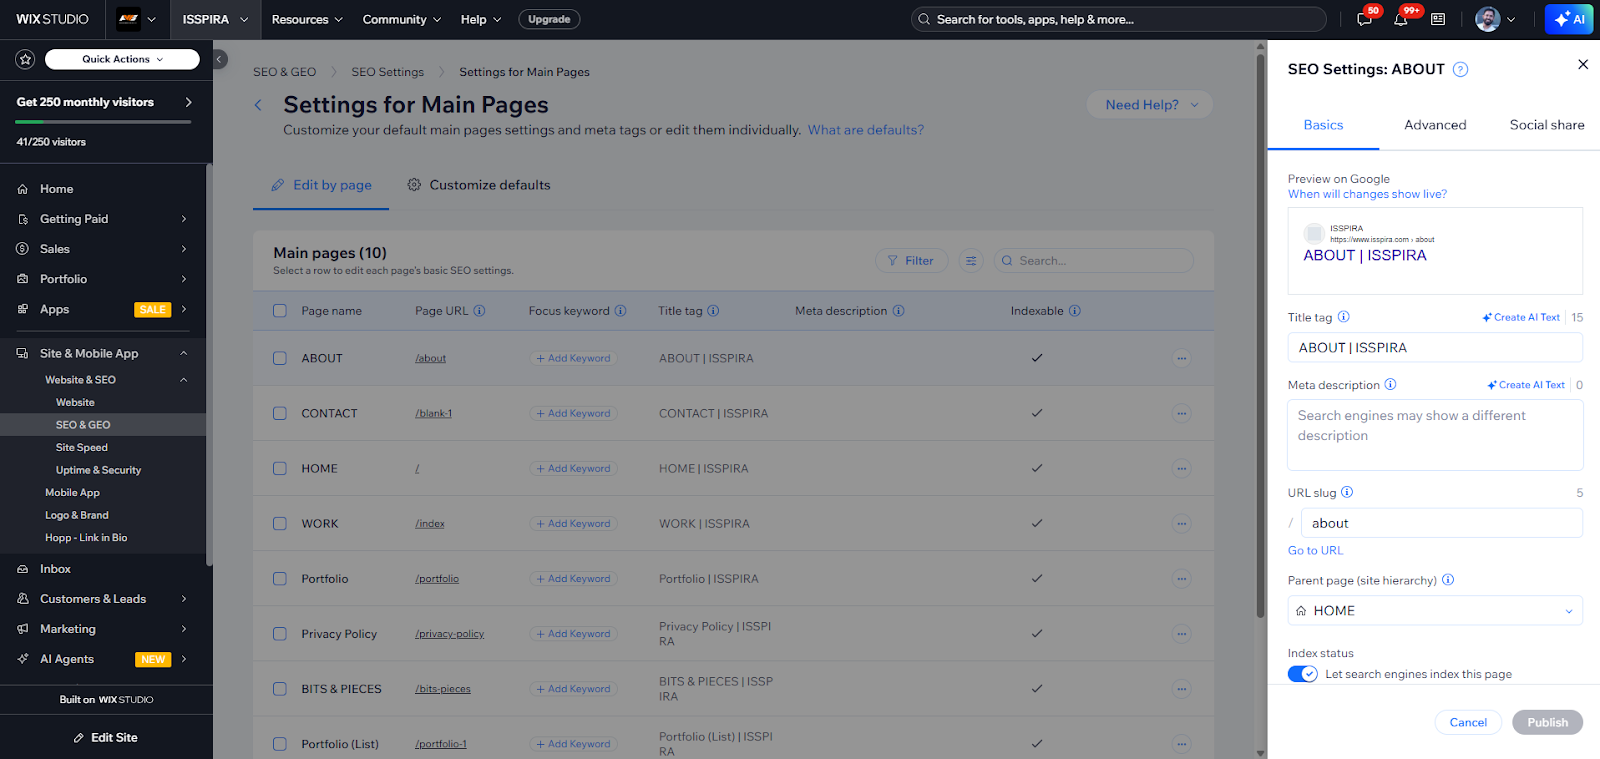
Task: Tick the select-all checkbox in table header
Action: click(x=280, y=311)
